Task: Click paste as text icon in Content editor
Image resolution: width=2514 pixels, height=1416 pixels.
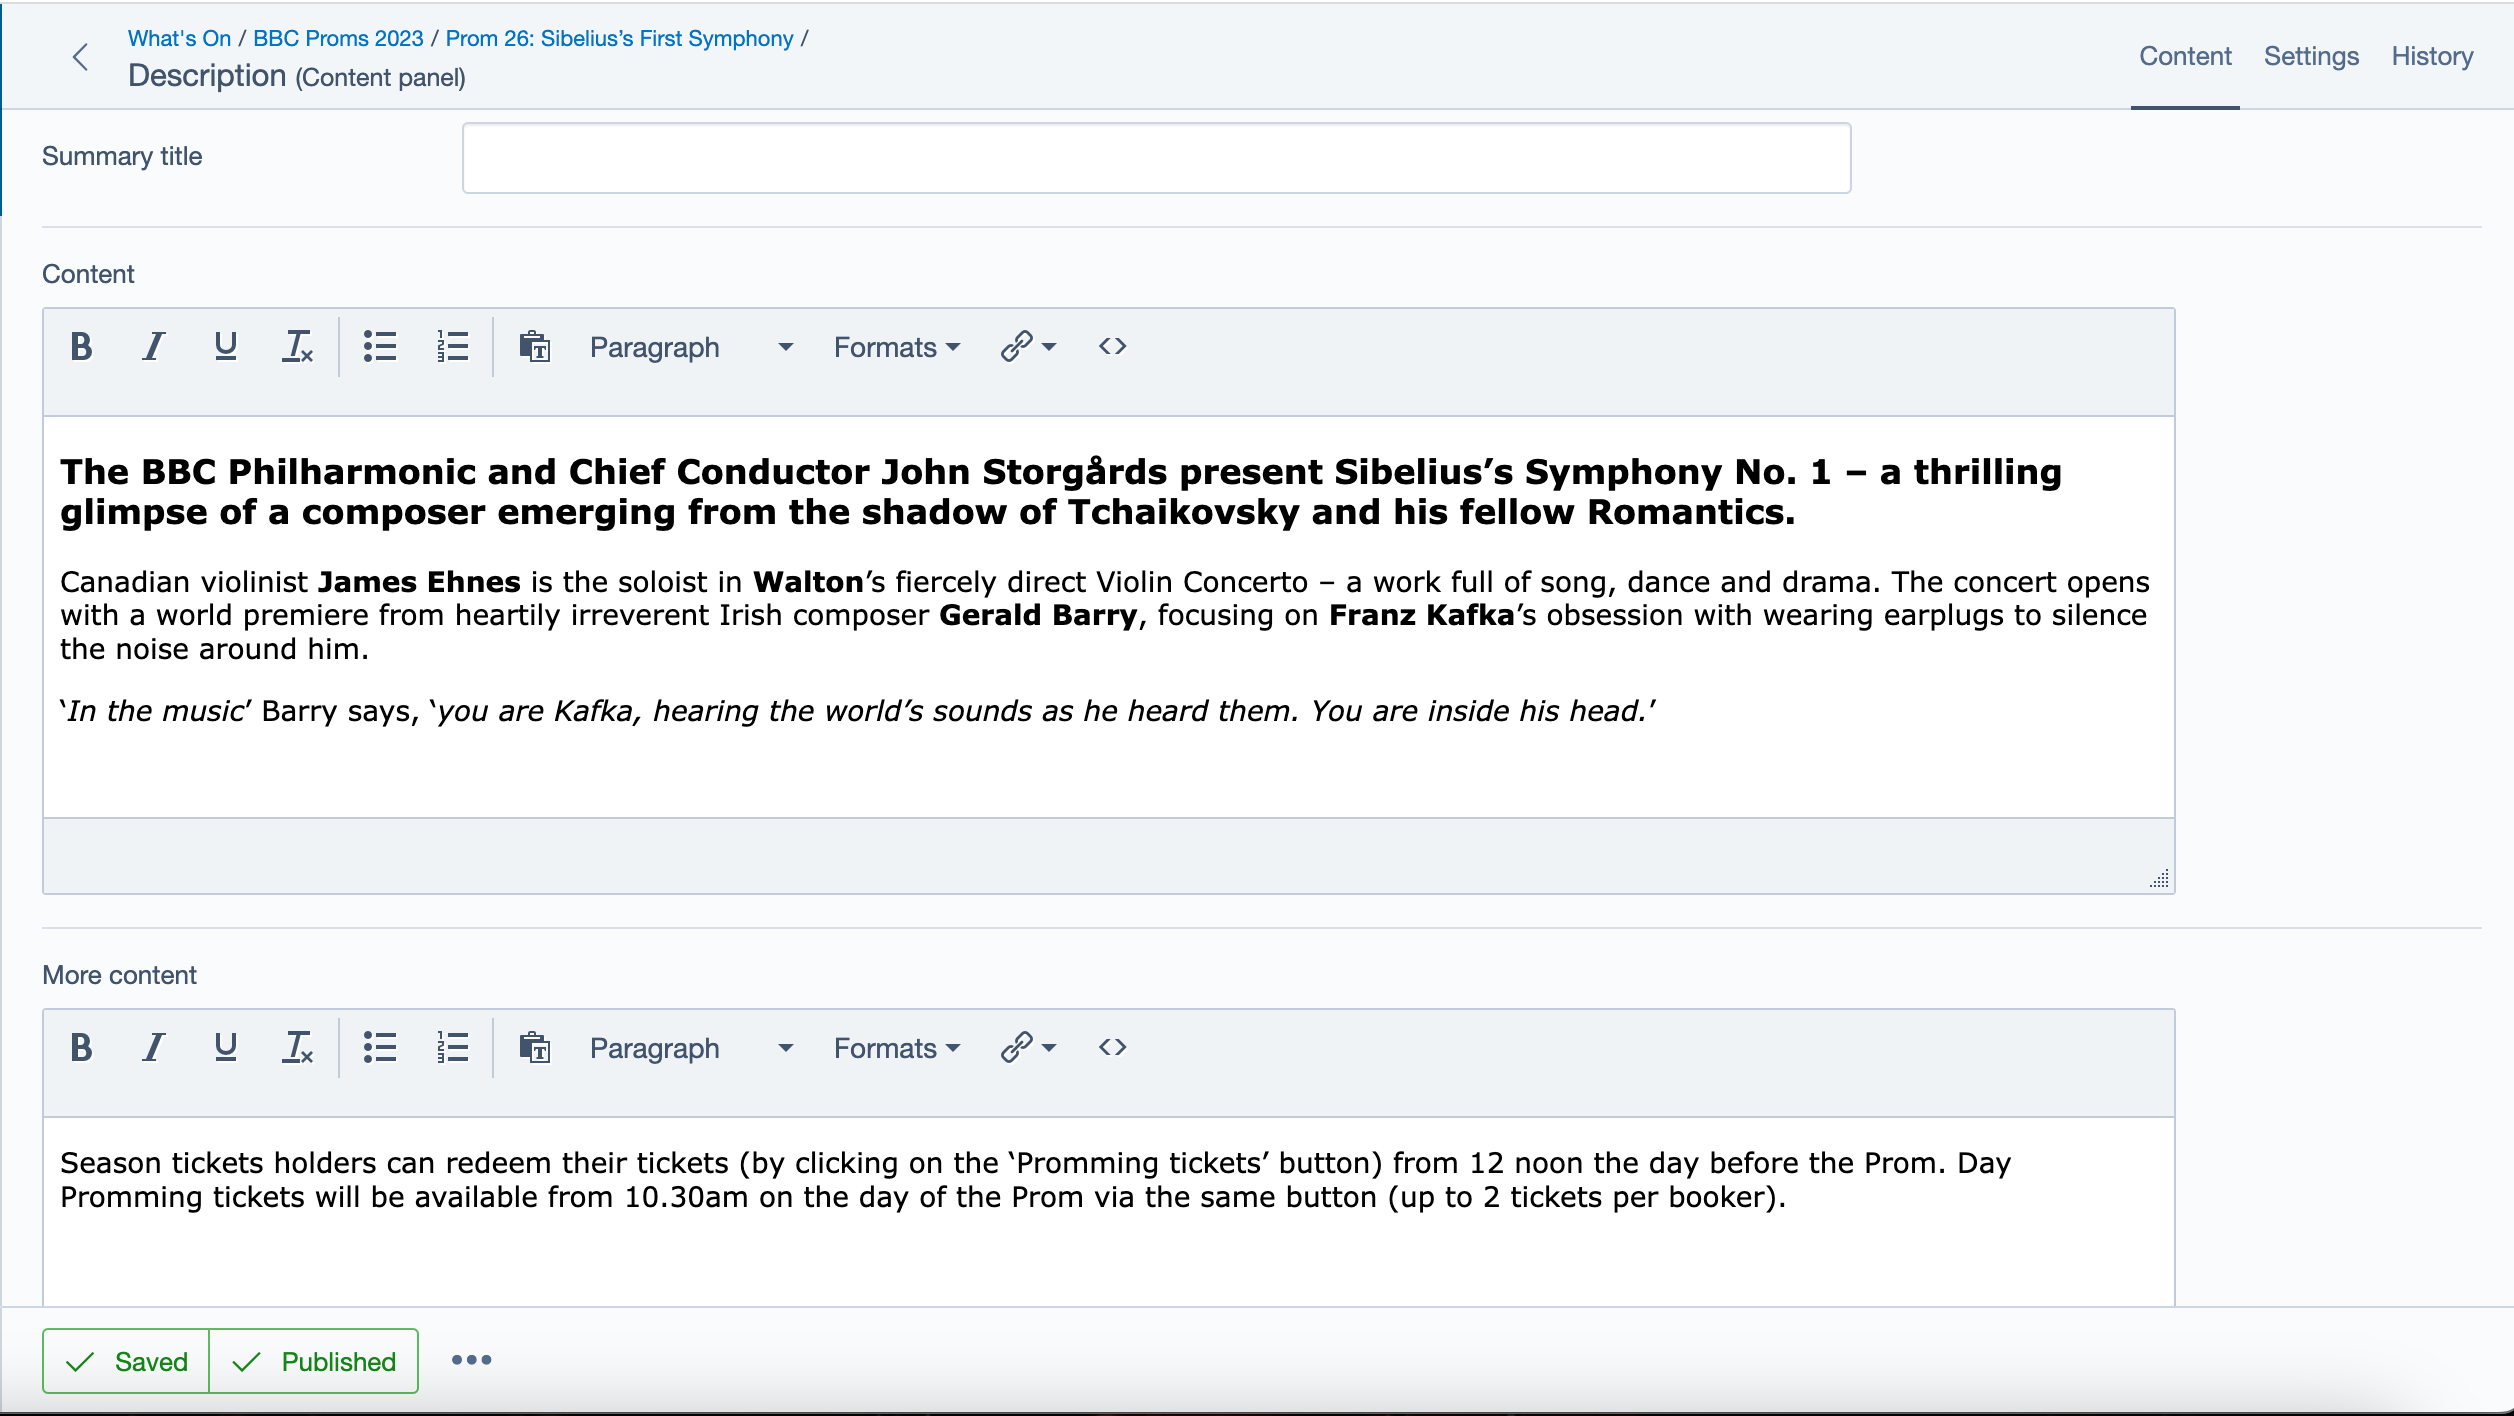Action: click(x=534, y=347)
